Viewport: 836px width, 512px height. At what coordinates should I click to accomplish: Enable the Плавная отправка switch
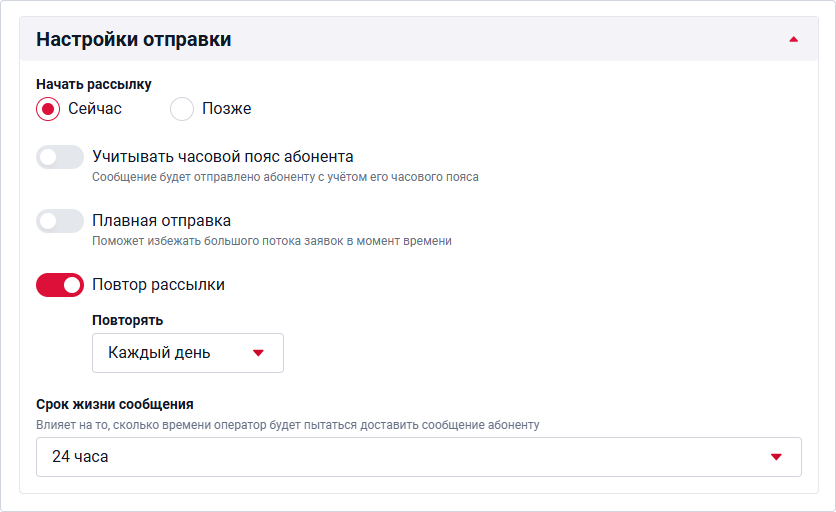[x=60, y=221]
